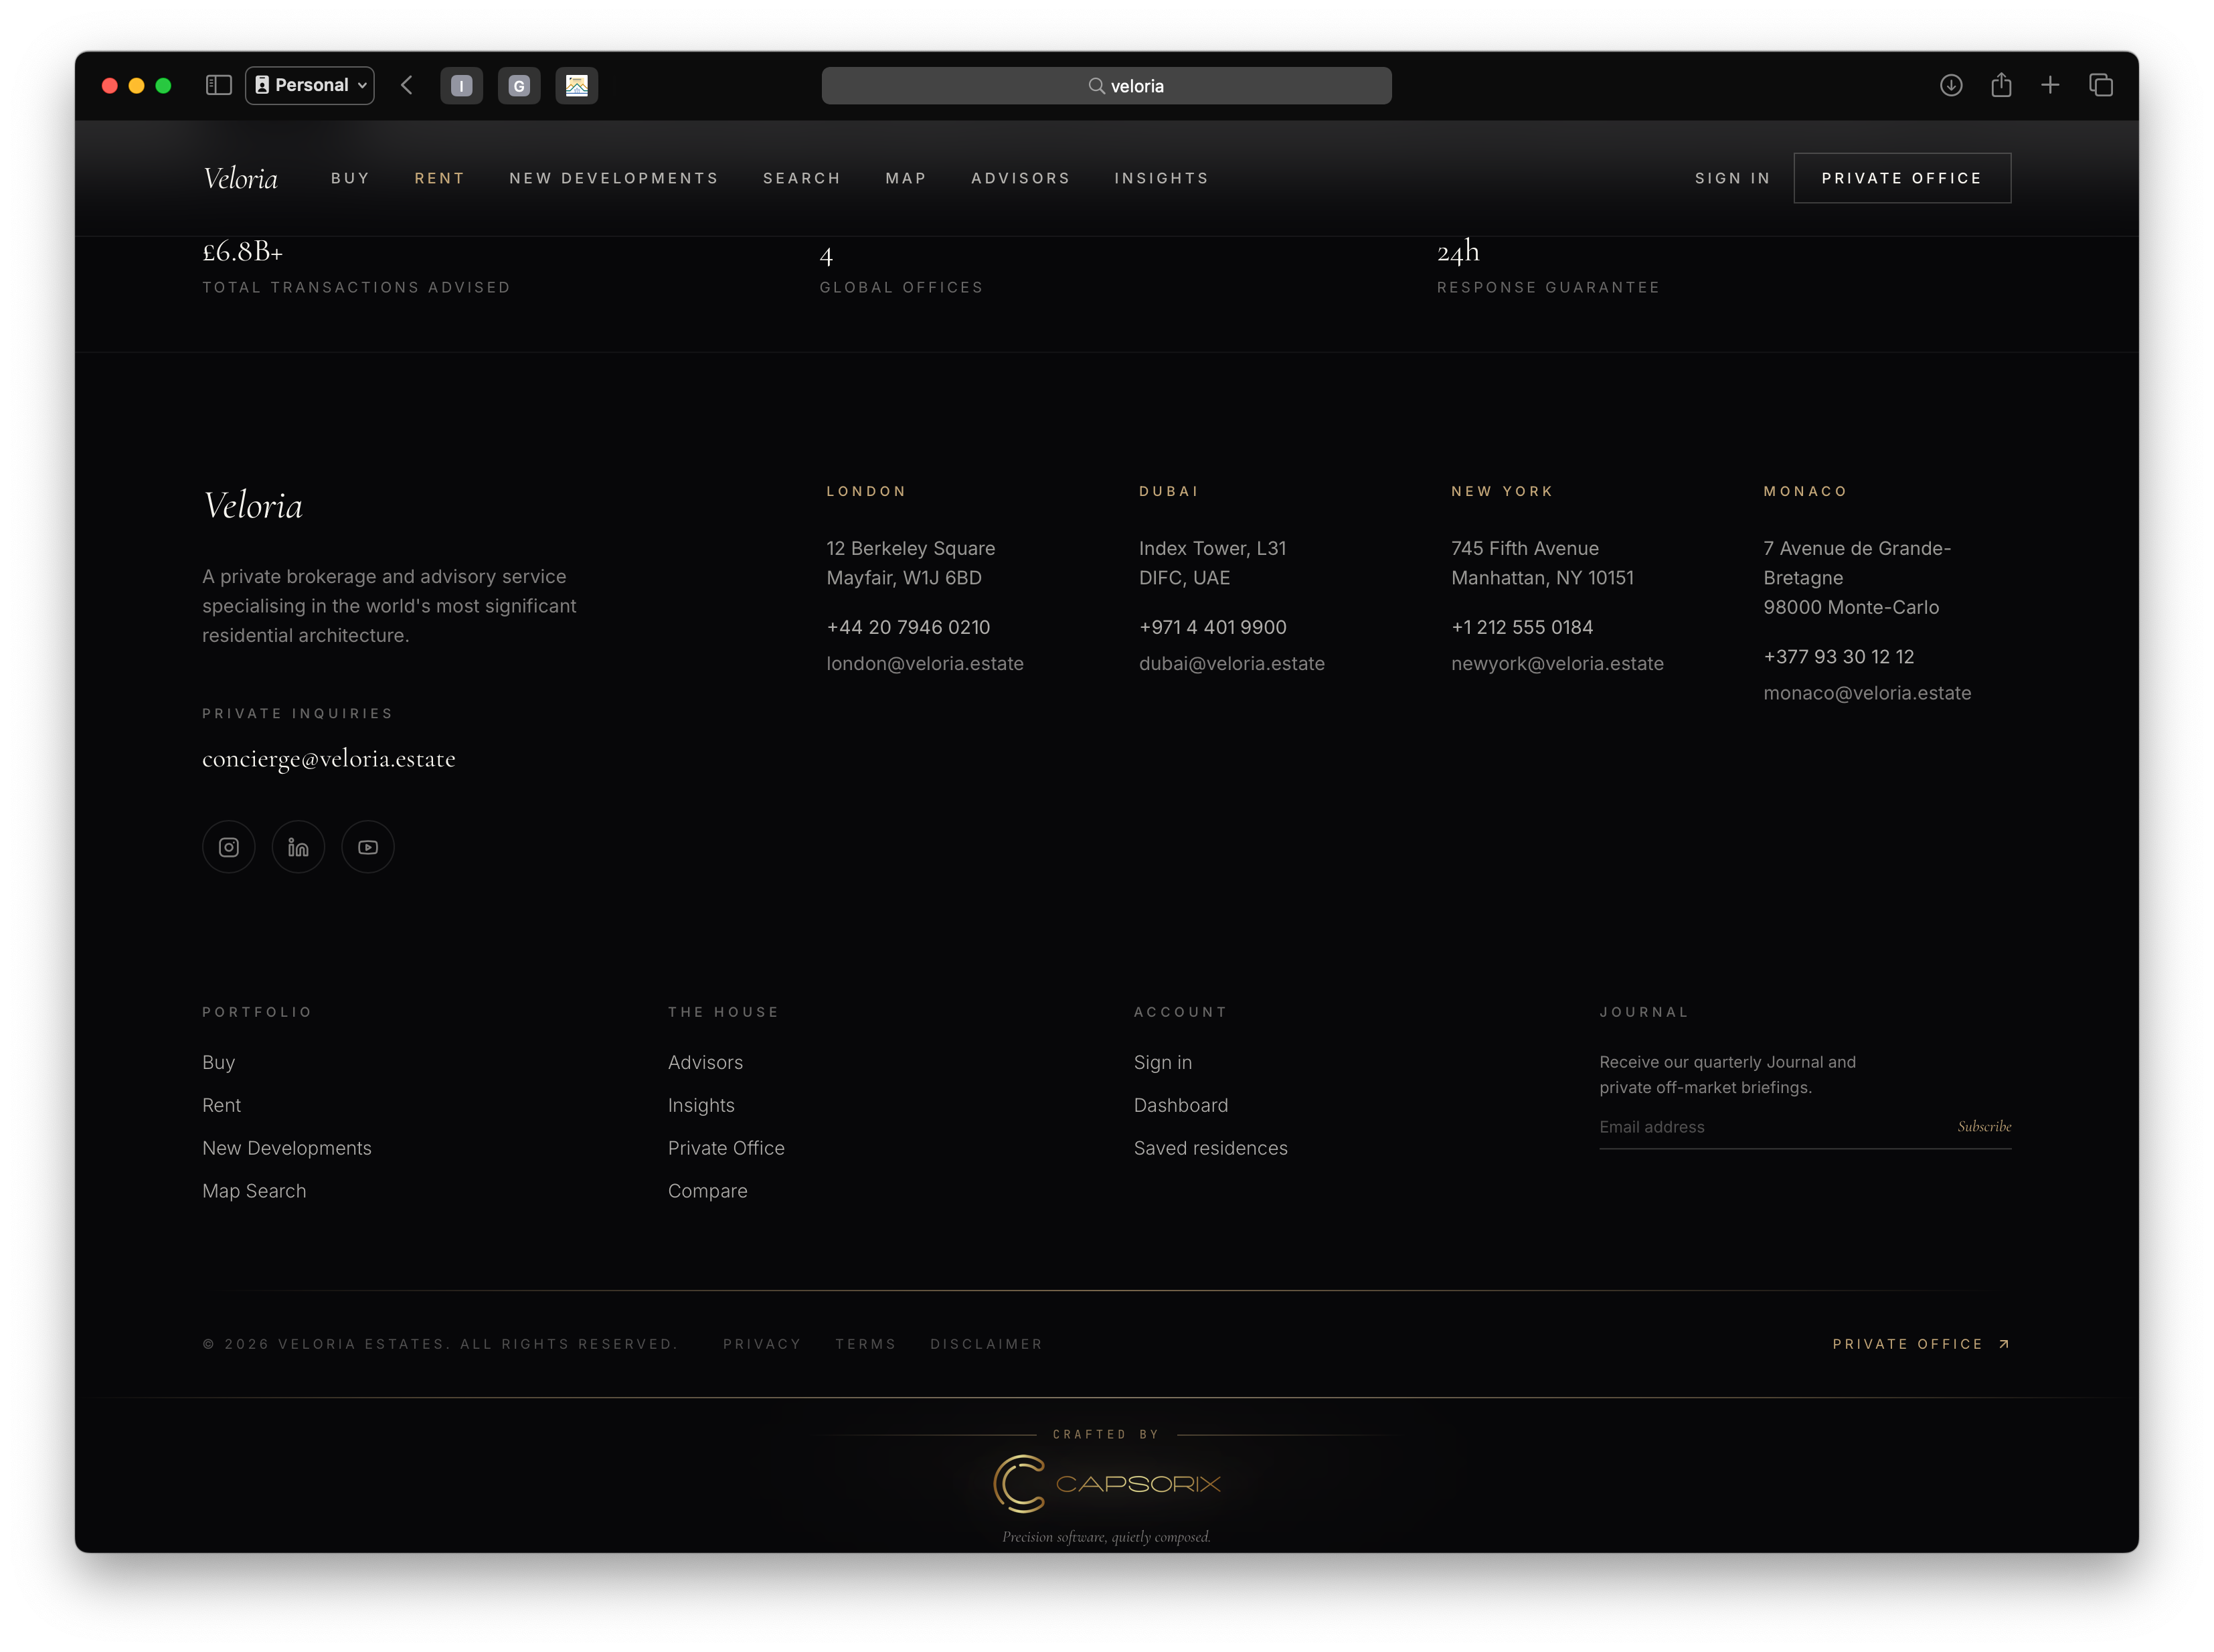This screenshot has width=2214, height=1652.
Task: Go back with the back arrow
Action: click(x=406, y=85)
